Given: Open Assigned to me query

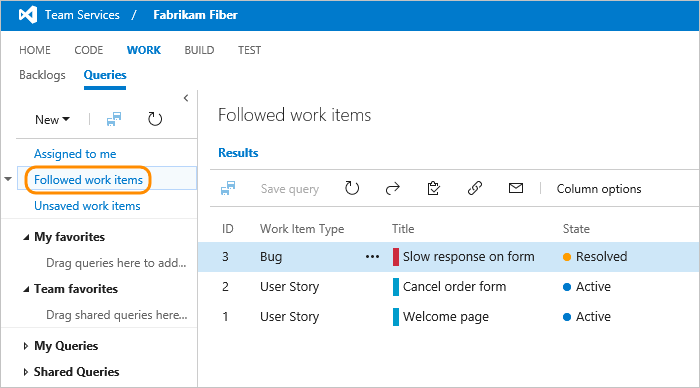Looking at the screenshot, I should [x=75, y=154].
